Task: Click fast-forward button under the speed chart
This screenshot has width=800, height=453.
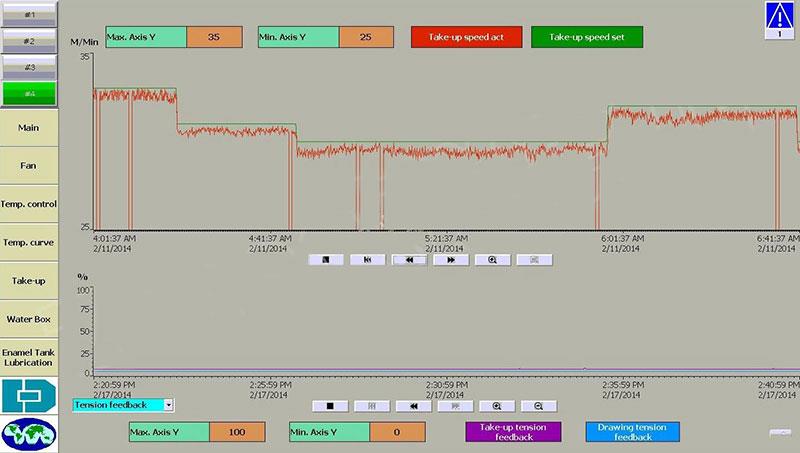Action: point(451,259)
